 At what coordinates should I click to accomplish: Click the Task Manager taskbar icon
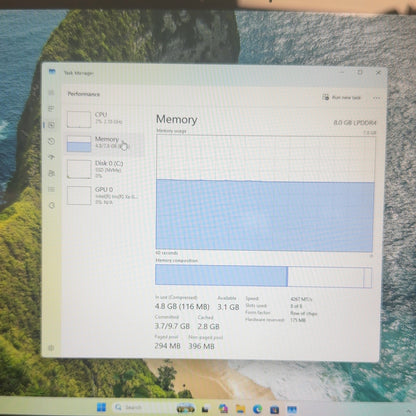[292, 410]
